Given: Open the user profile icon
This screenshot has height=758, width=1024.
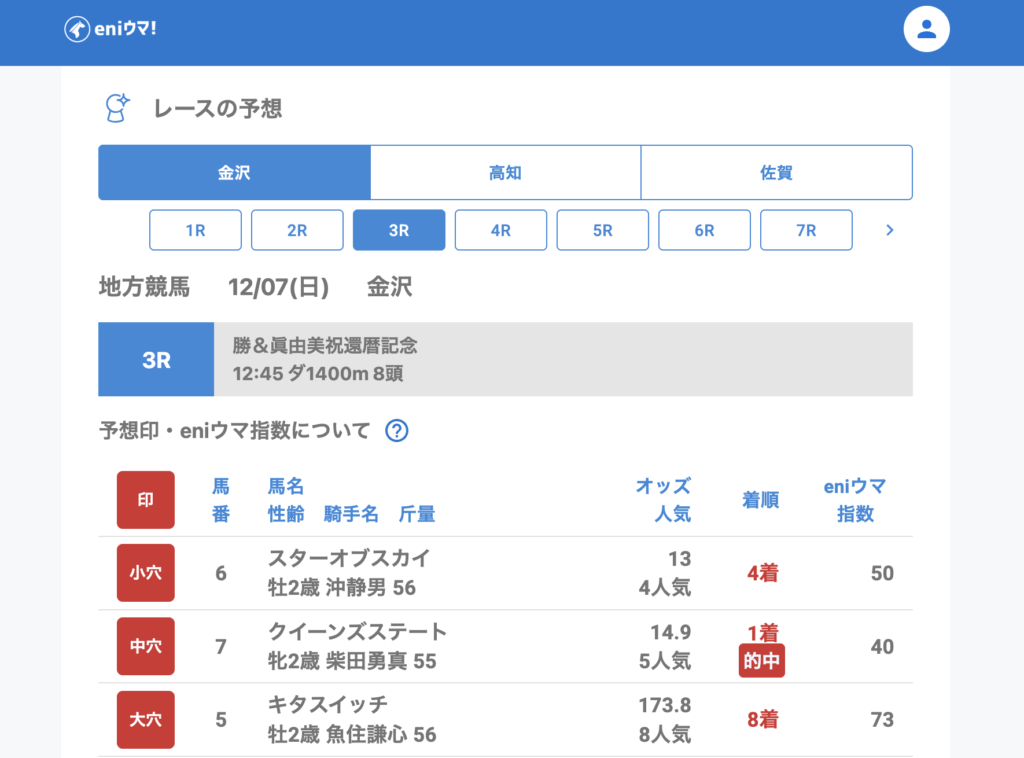Looking at the screenshot, I should (926, 29).
